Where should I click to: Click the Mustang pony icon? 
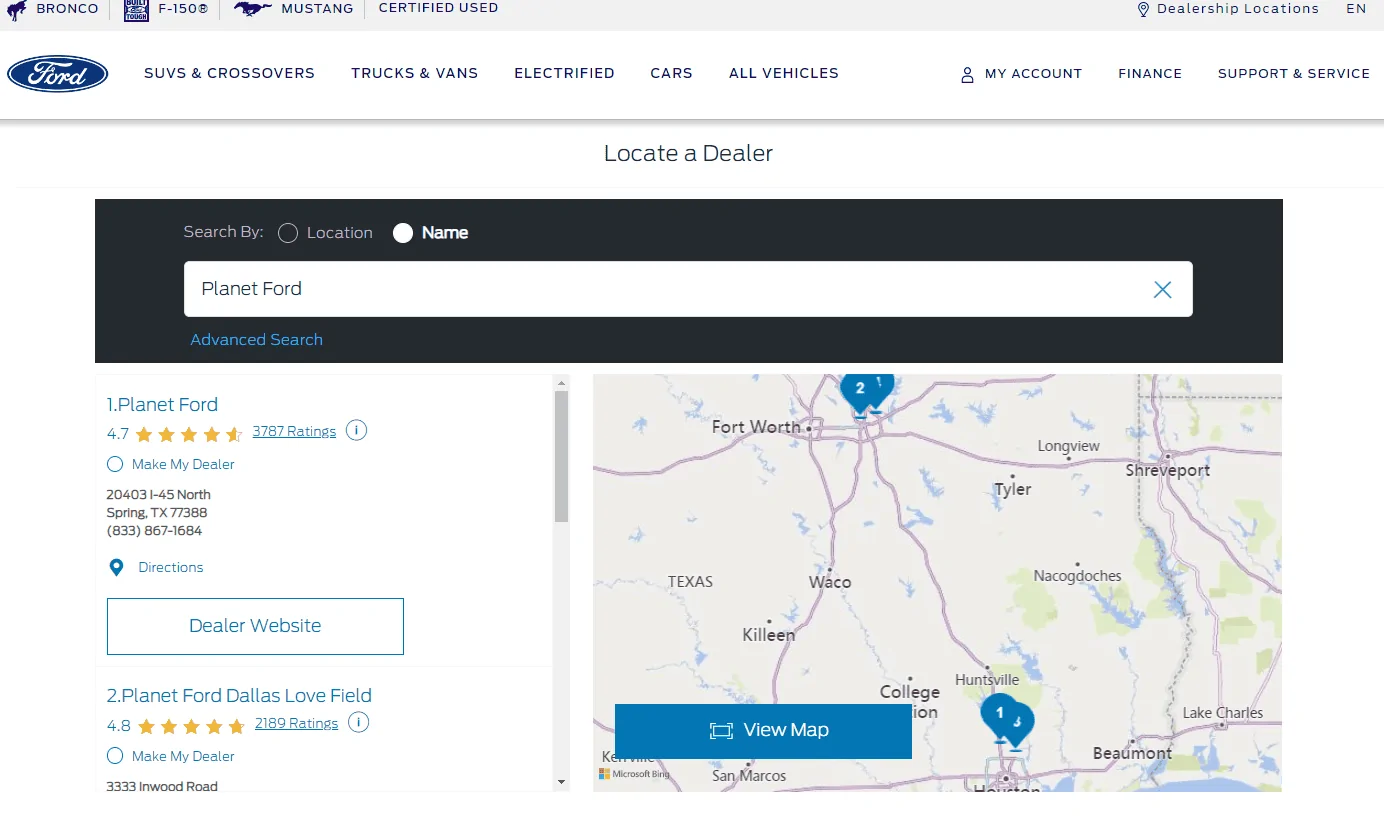(253, 9)
